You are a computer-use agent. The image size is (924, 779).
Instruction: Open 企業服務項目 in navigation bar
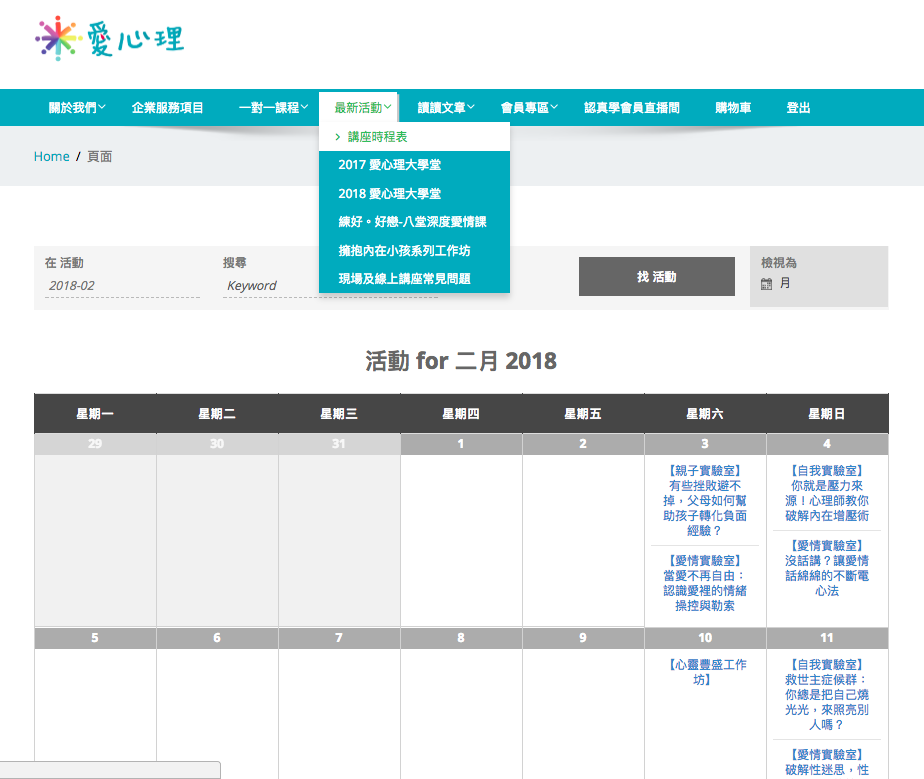(167, 108)
